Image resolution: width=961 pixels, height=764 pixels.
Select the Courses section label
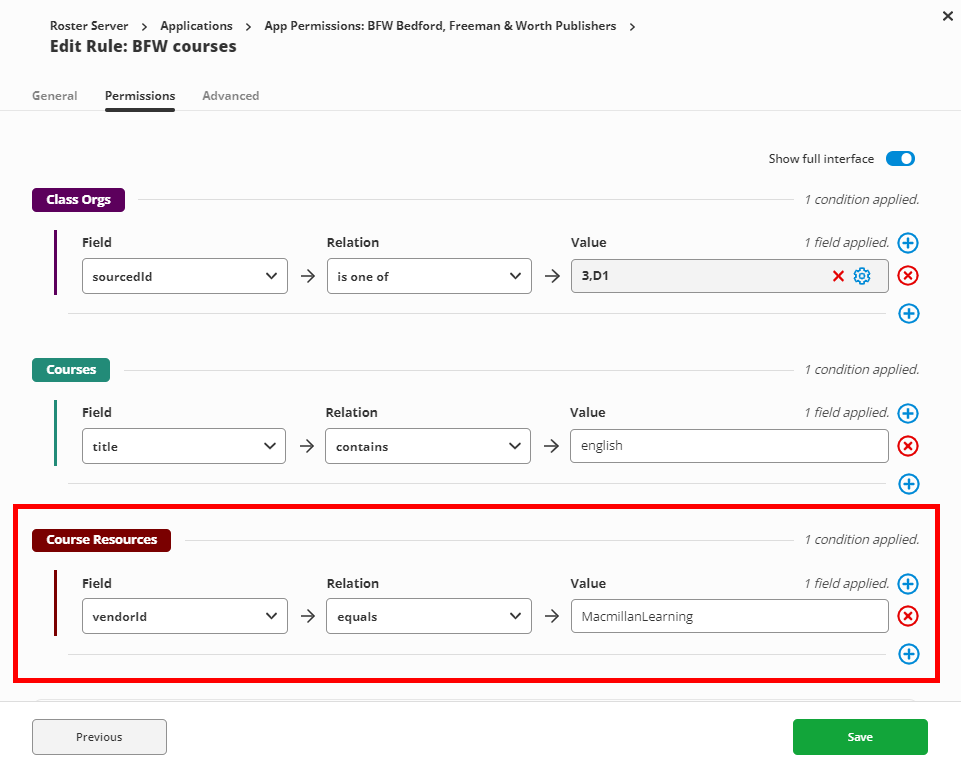pyautogui.click(x=70, y=369)
